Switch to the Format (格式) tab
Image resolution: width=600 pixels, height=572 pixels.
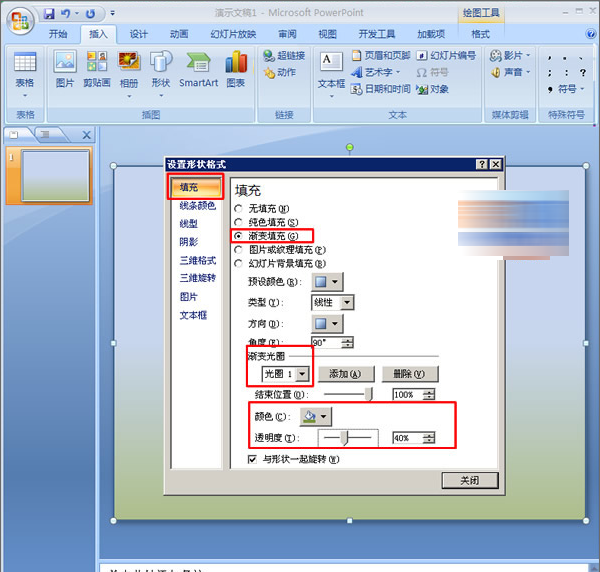480,34
